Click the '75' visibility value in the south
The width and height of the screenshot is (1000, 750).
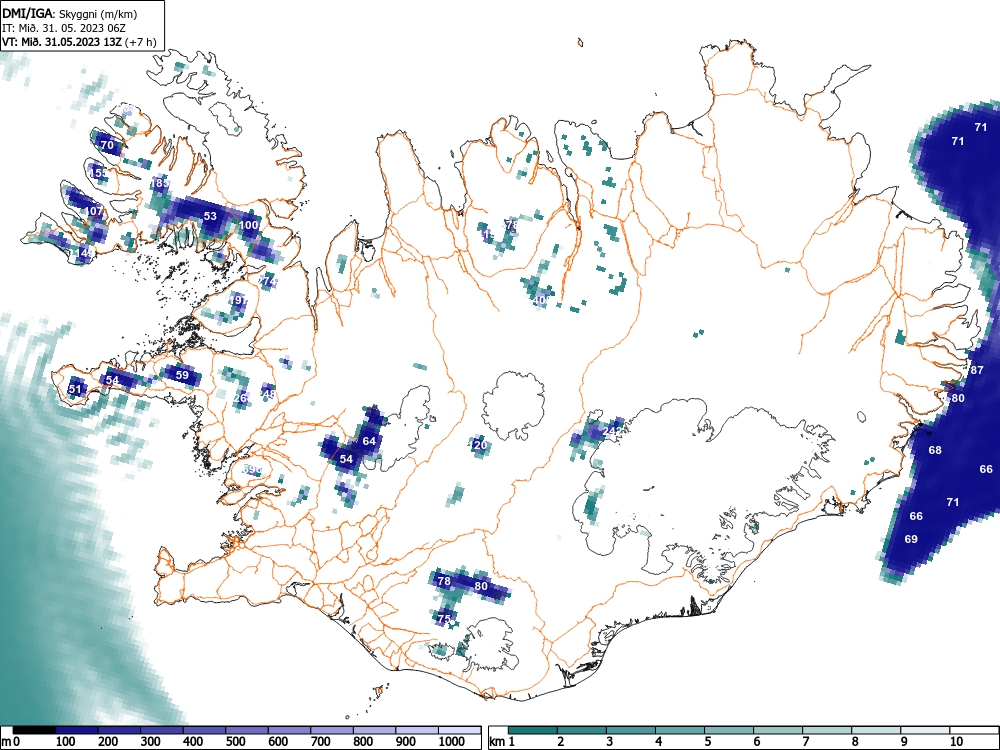point(444,619)
